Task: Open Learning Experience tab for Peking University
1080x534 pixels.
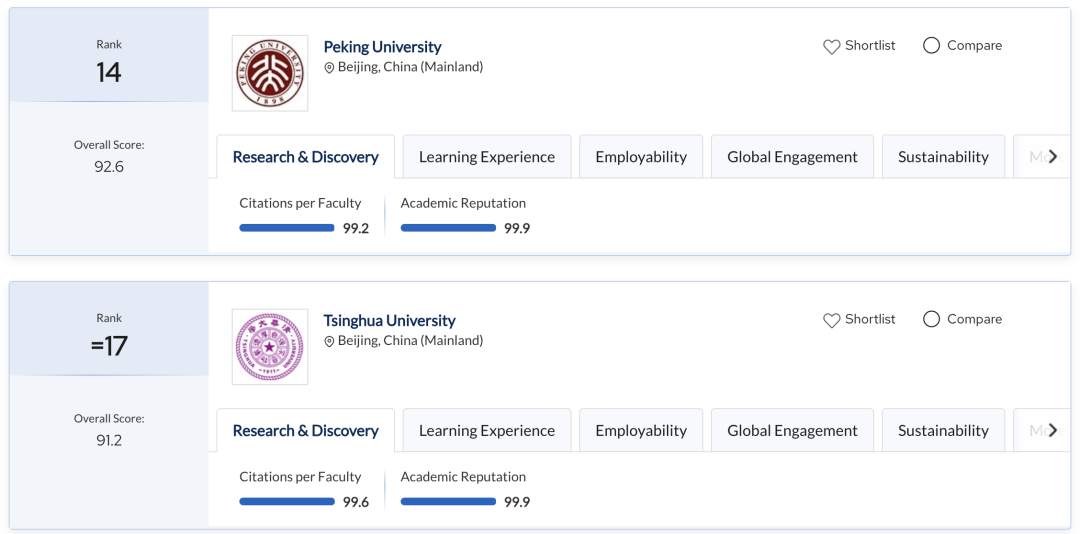Action: point(487,156)
